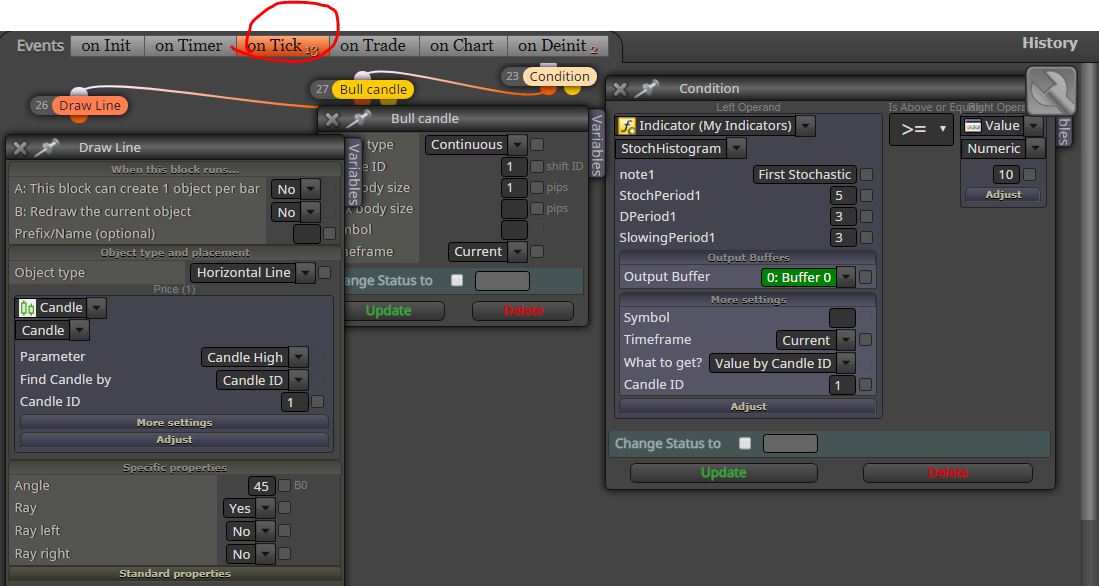Open dropdown for option A one object per bar
1099x586 pixels.
point(310,189)
